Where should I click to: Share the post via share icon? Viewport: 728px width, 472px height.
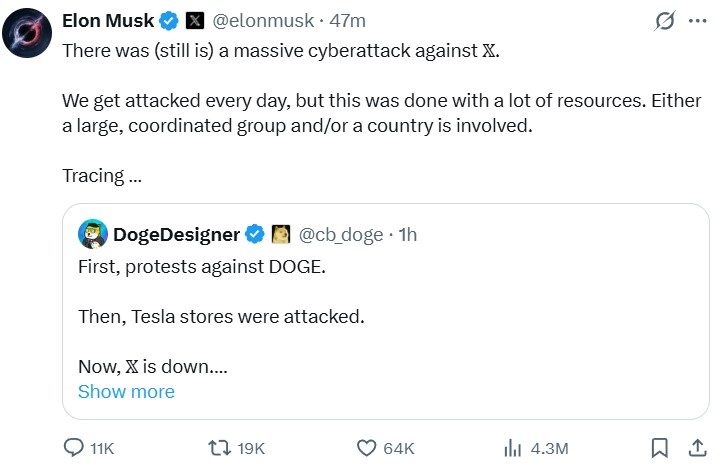coord(696,447)
